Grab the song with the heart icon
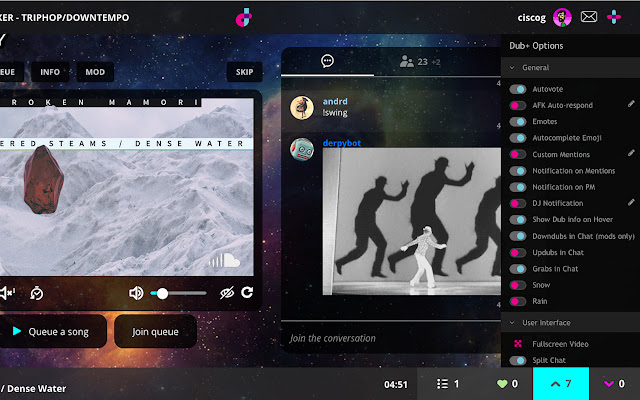 502,384
